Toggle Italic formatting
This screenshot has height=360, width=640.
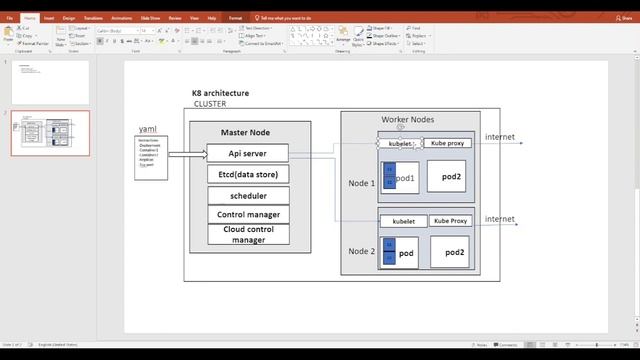pos(107,41)
